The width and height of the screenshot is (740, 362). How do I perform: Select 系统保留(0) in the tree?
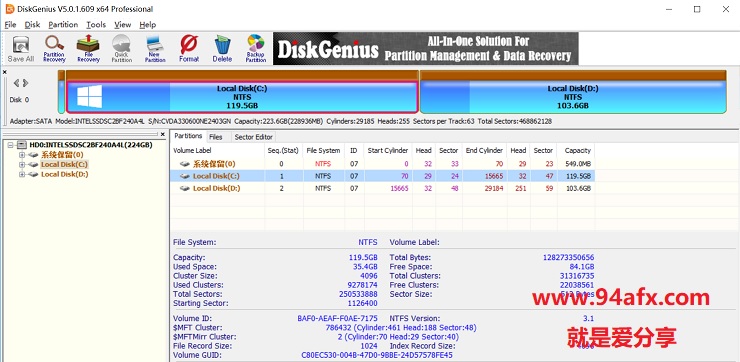point(62,155)
